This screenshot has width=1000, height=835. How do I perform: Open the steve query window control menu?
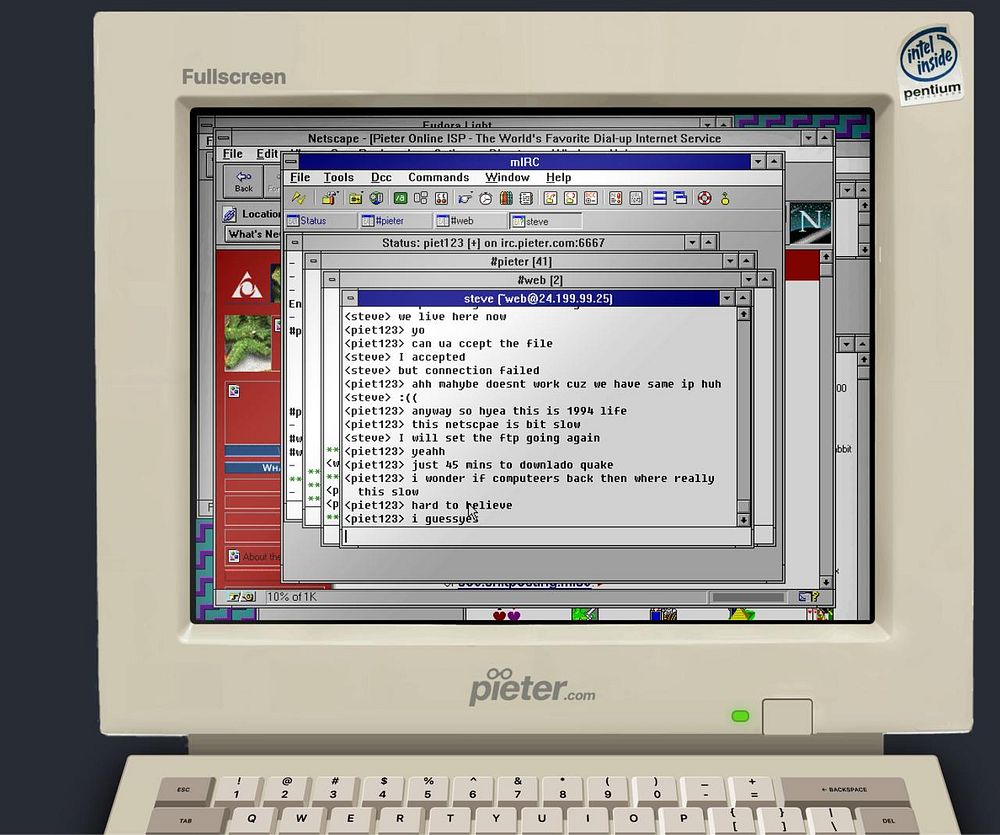coord(350,298)
